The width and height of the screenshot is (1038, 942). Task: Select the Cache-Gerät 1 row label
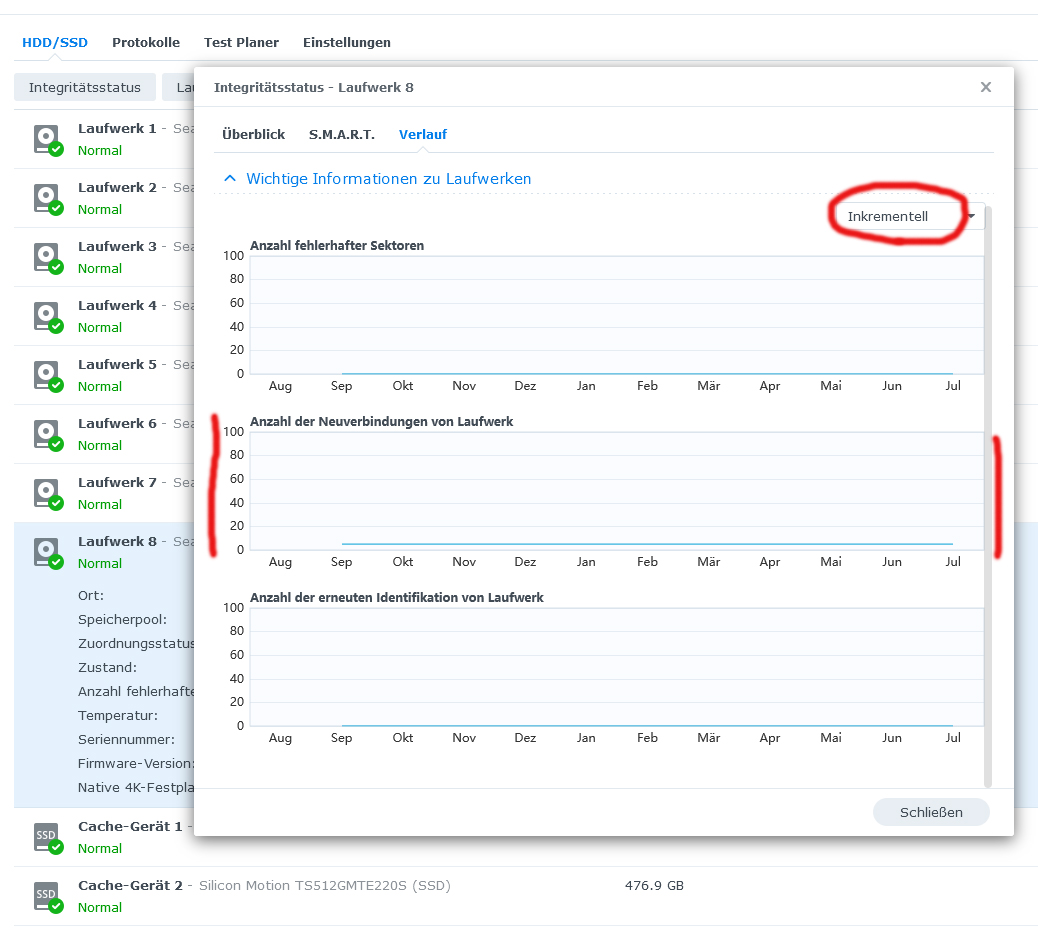(130, 826)
